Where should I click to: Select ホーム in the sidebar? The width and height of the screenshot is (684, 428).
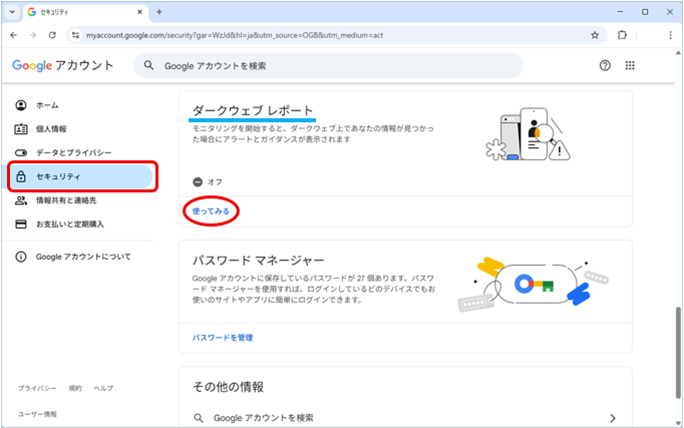point(47,105)
